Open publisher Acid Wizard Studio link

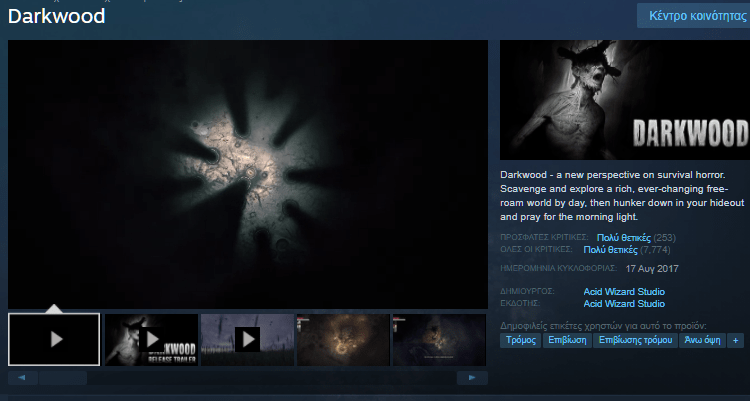click(x=624, y=304)
